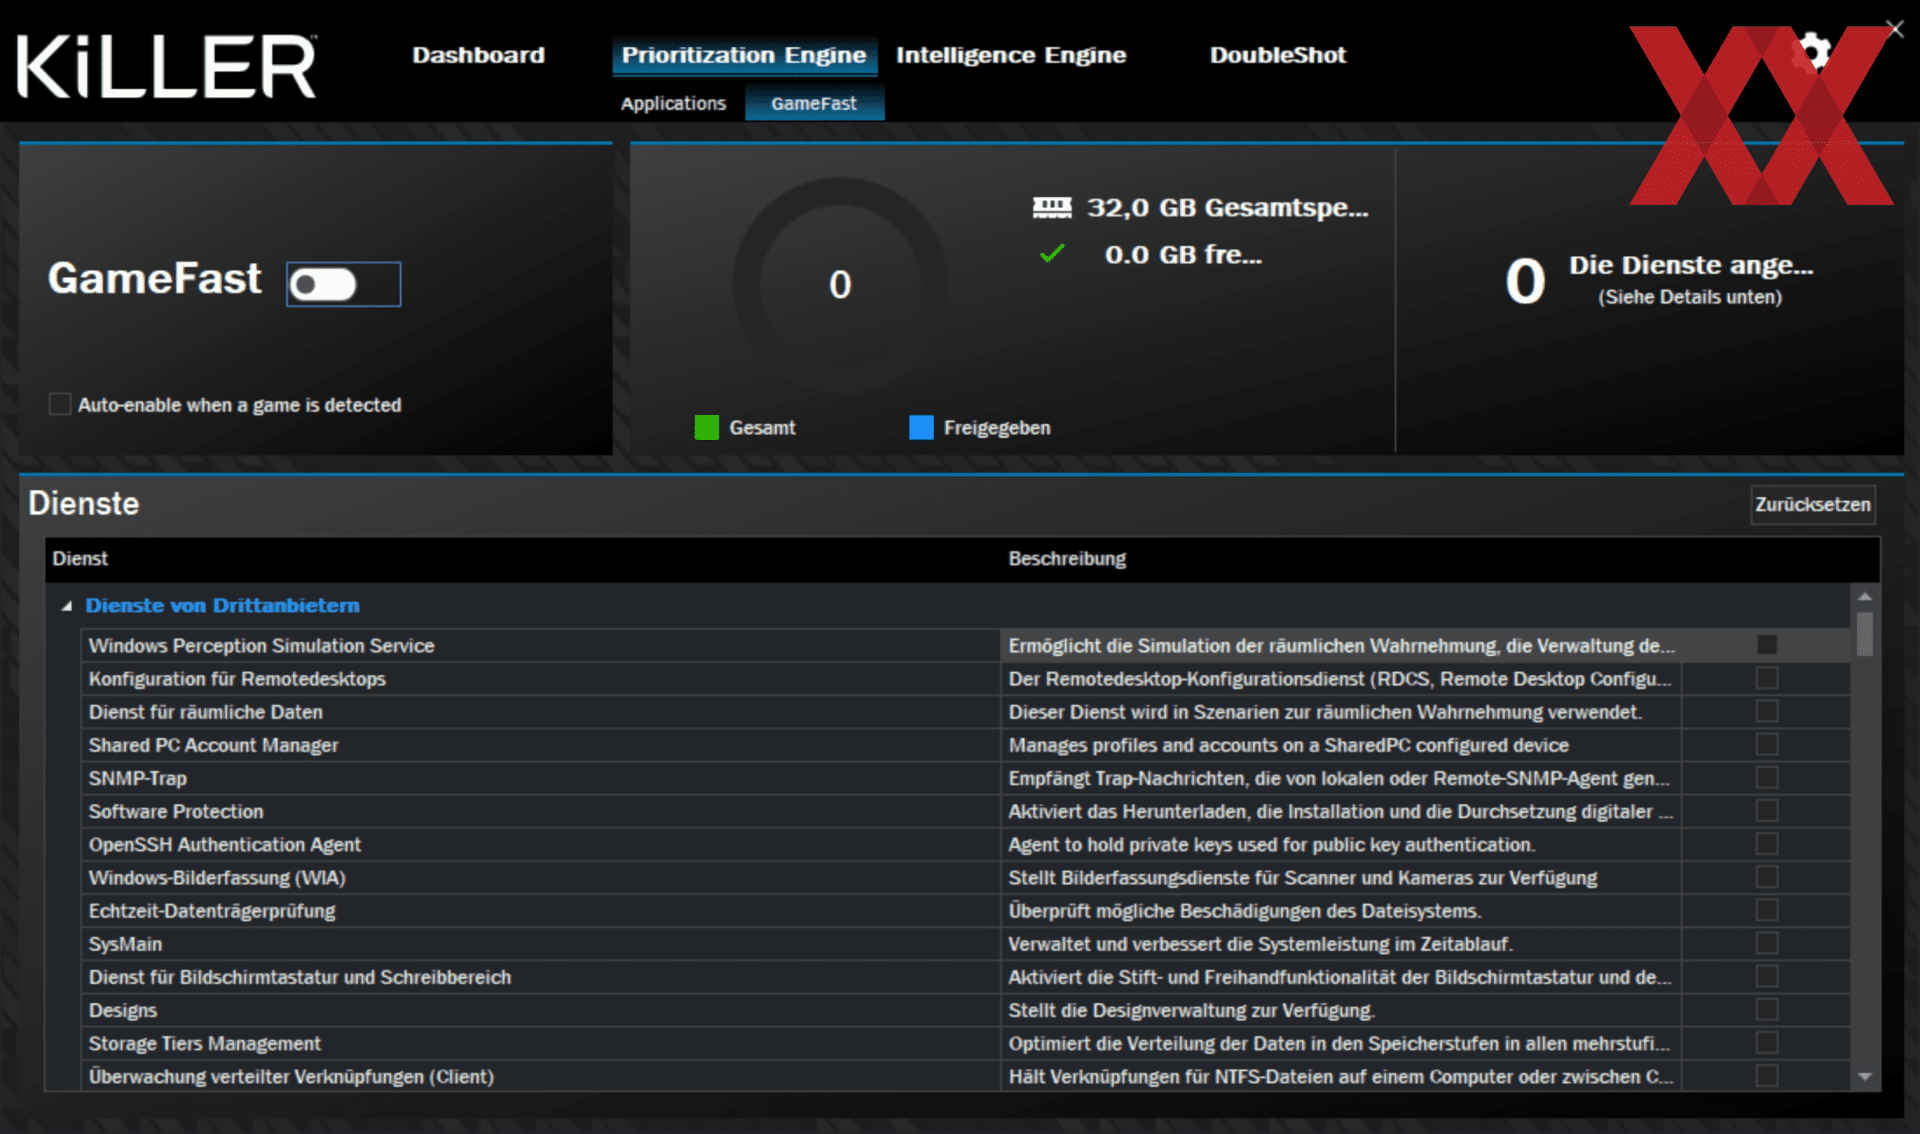Click the Beschreibung column header
Viewport: 1920px width, 1134px height.
(1067, 558)
